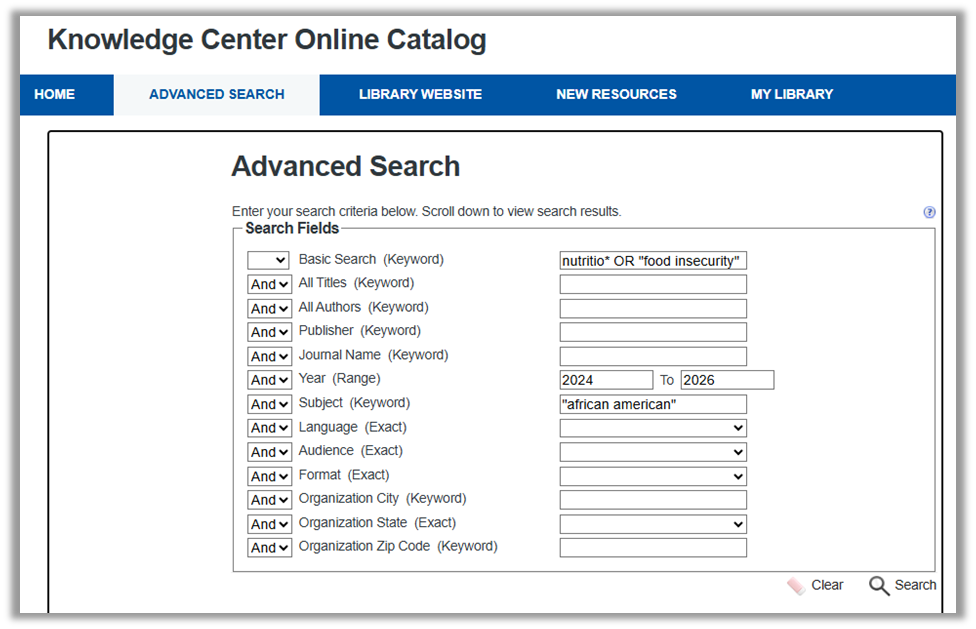Change the And operator for Subject
976x629 pixels.
pyautogui.click(x=269, y=404)
